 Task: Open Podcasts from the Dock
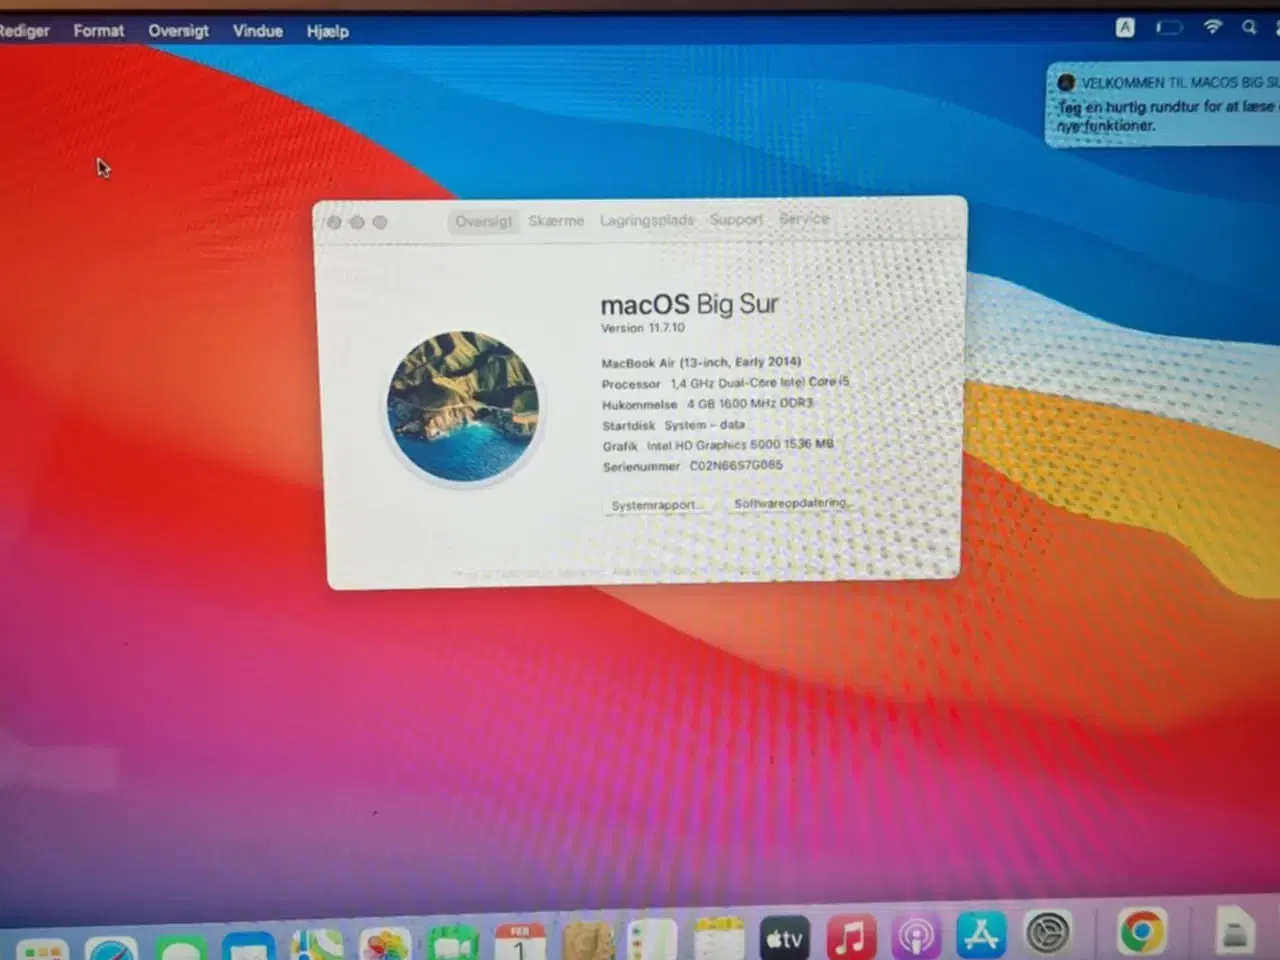[916, 936]
